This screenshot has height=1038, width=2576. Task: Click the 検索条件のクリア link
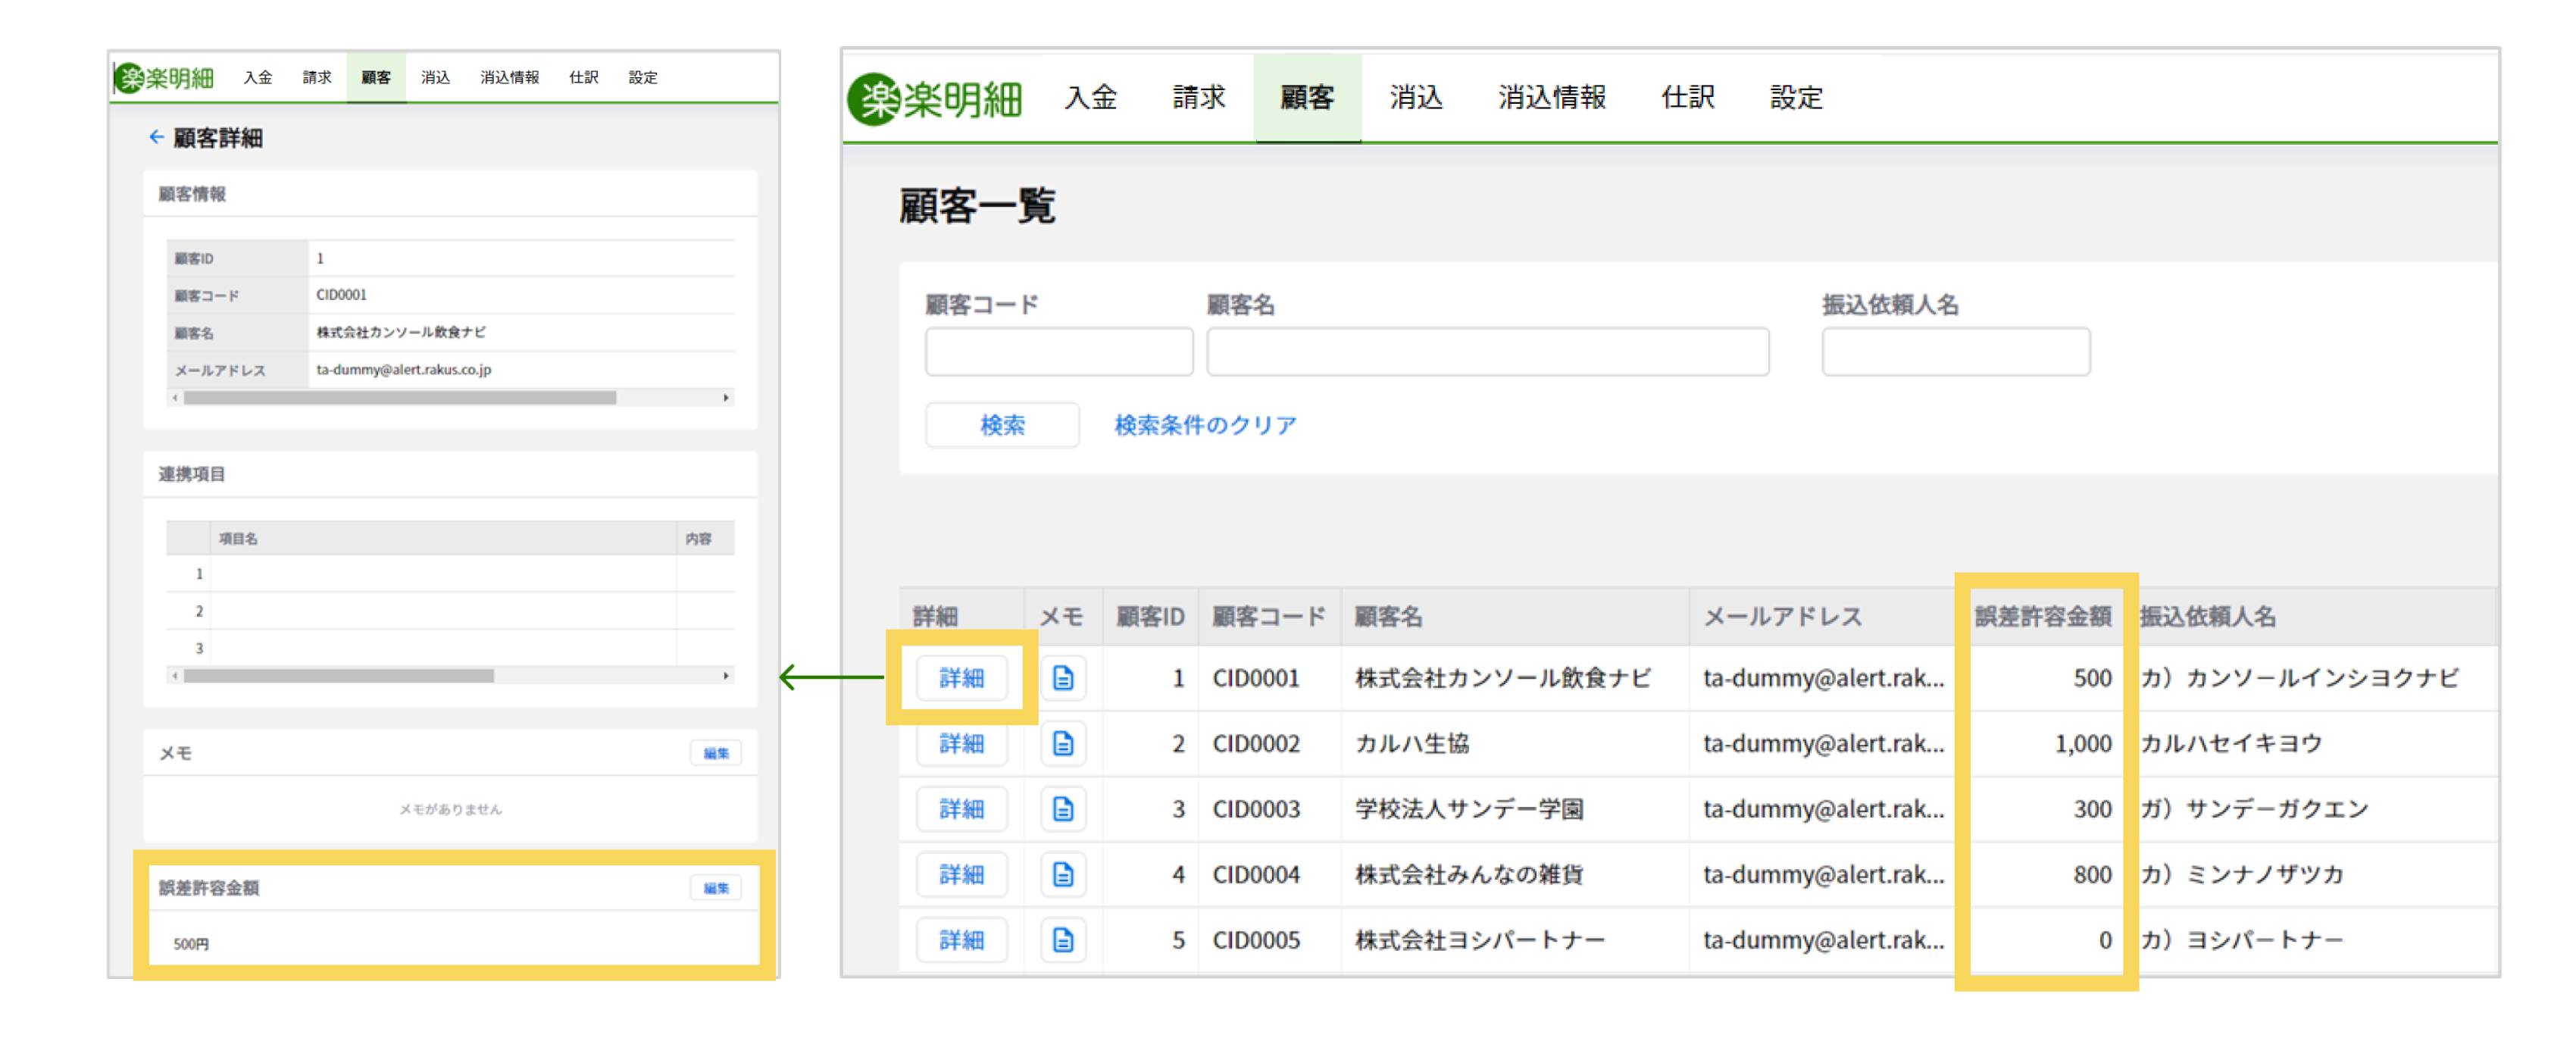tap(1205, 425)
